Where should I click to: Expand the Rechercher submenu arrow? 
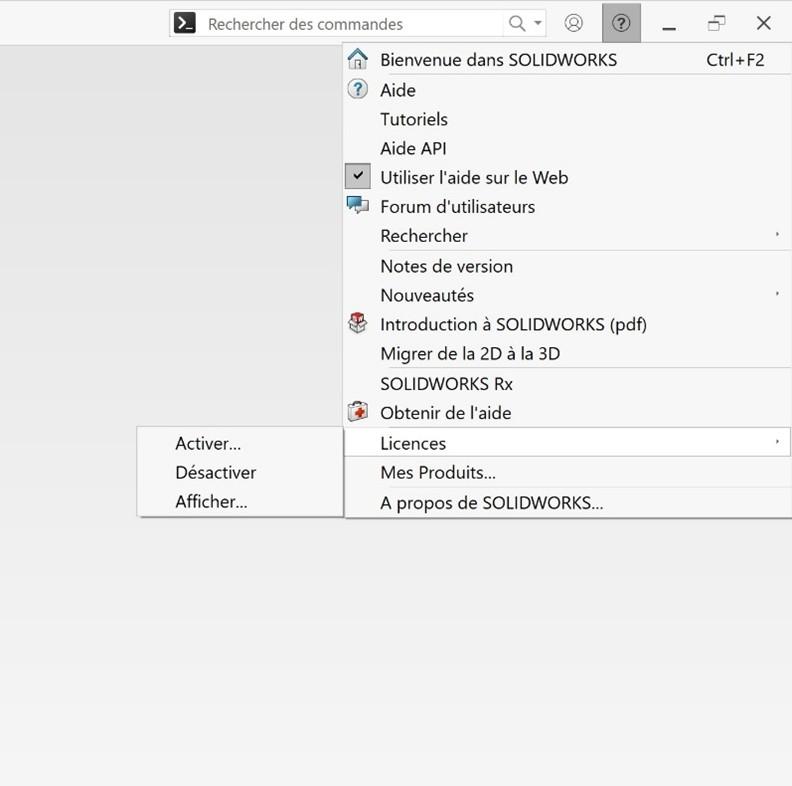777,235
